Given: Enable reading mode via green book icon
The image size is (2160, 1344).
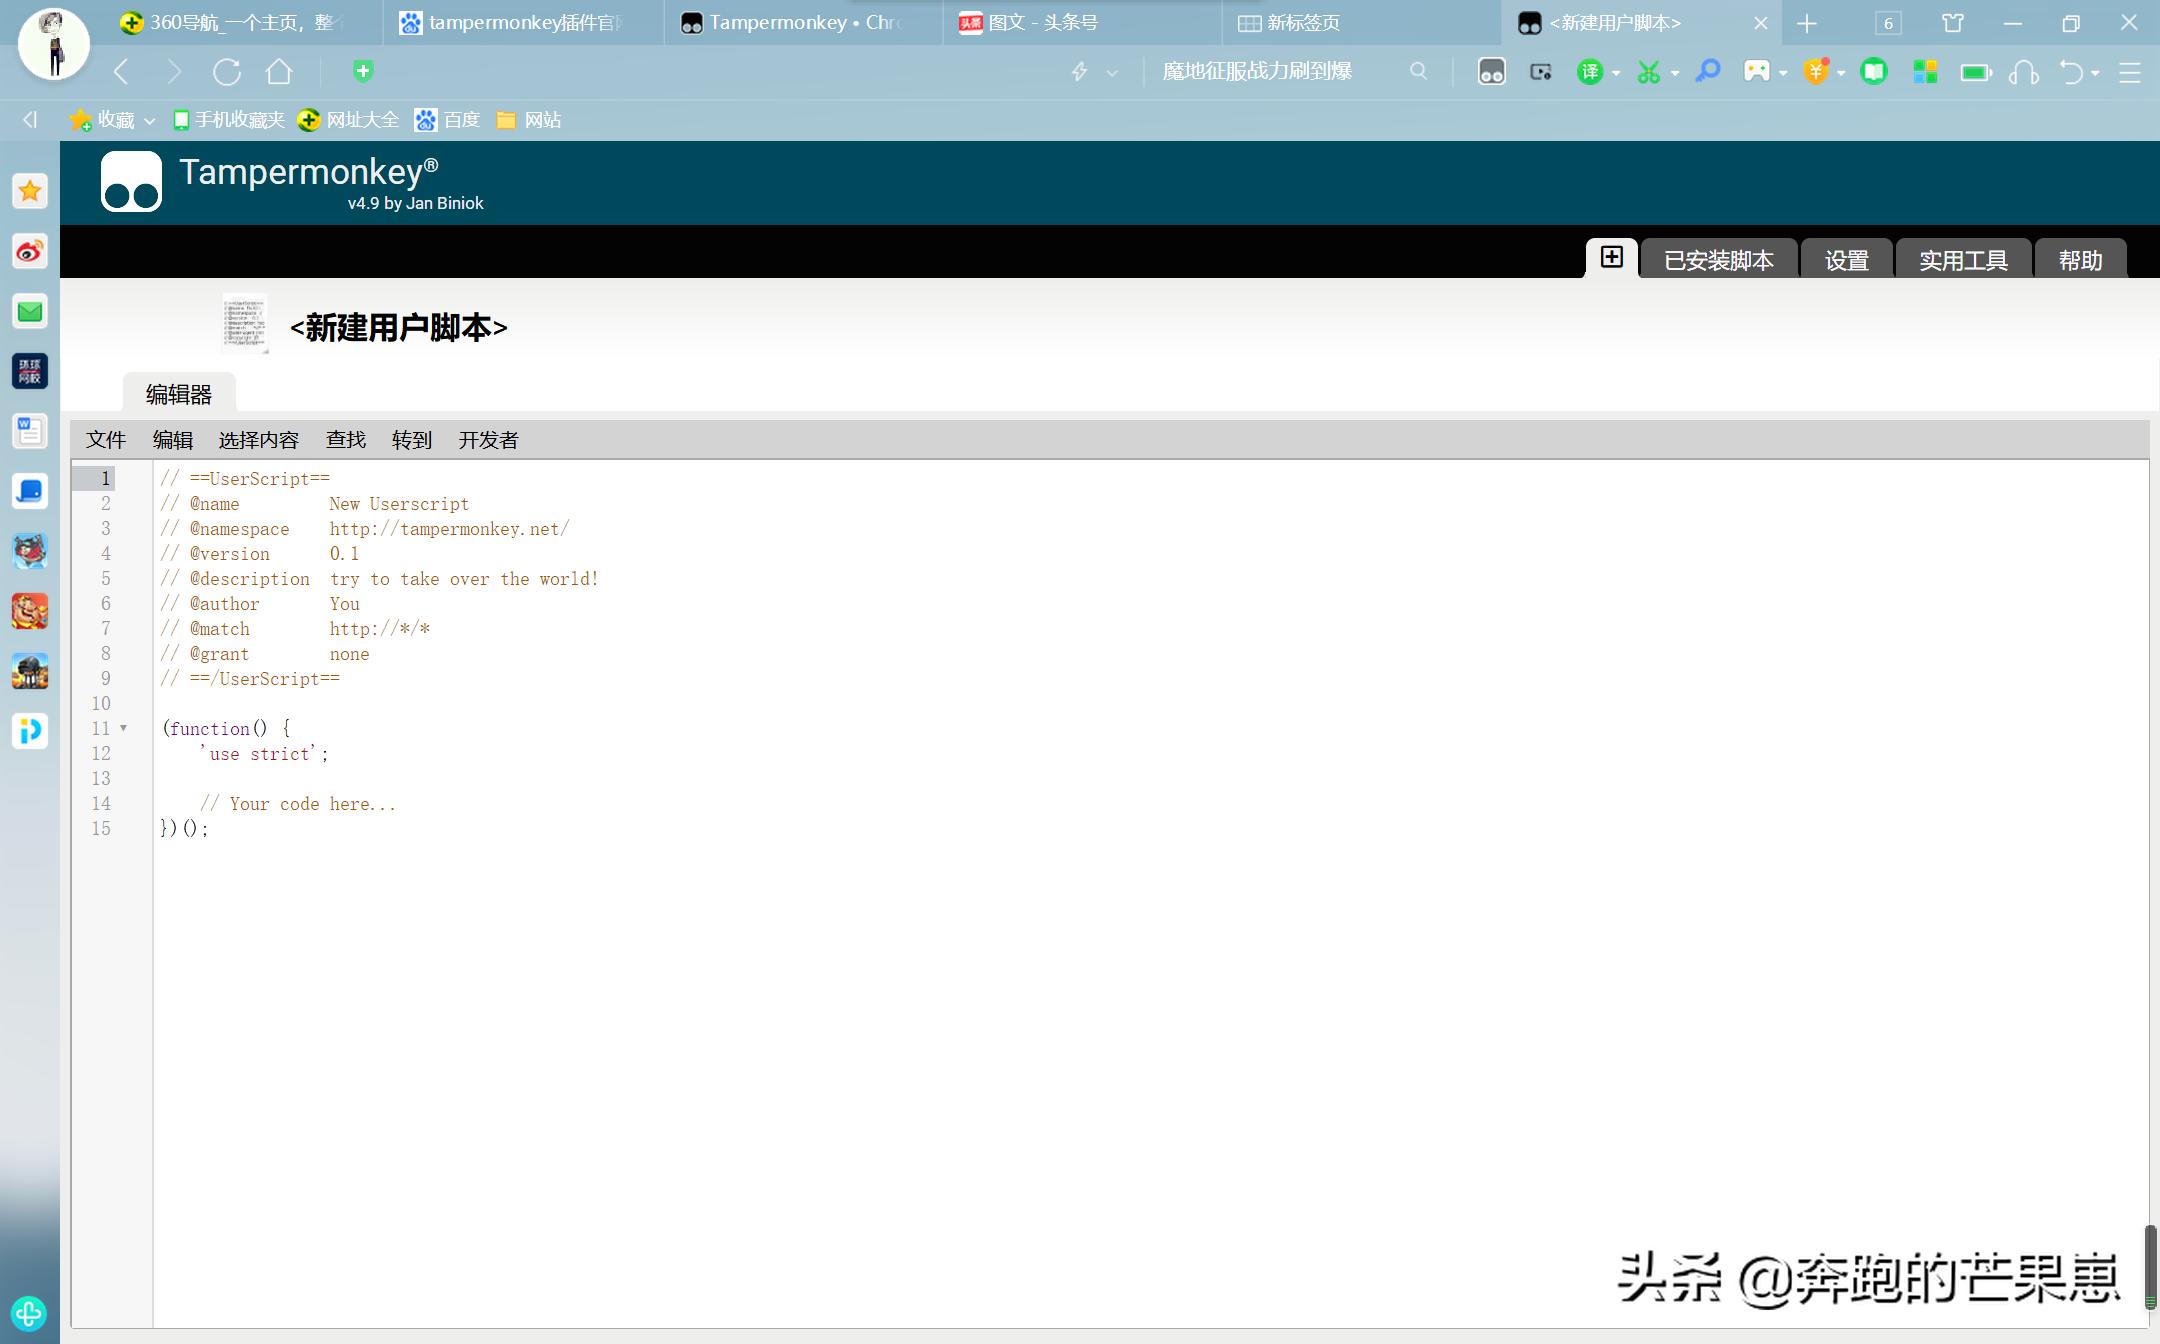Looking at the screenshot, I should pyautogui.click(x=1873, y=72).
